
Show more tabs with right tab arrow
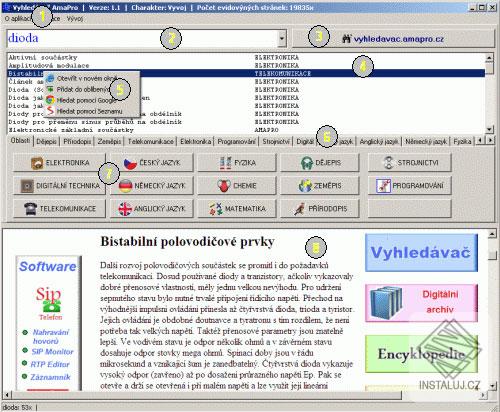click(490, 140)
